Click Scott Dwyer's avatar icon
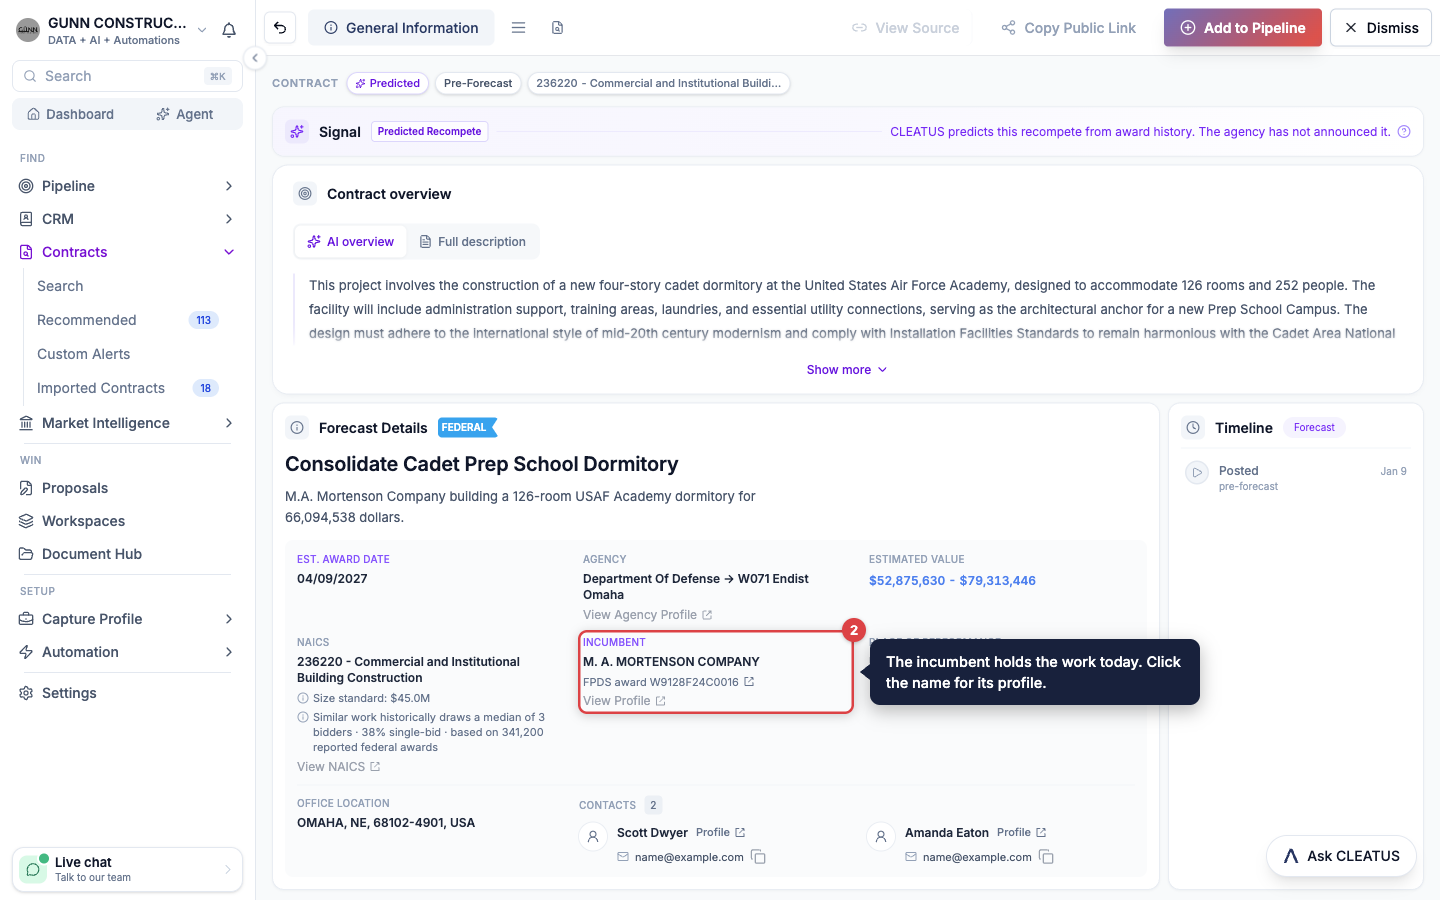This screenshot has height=900, width=1440. coord(593,837)
